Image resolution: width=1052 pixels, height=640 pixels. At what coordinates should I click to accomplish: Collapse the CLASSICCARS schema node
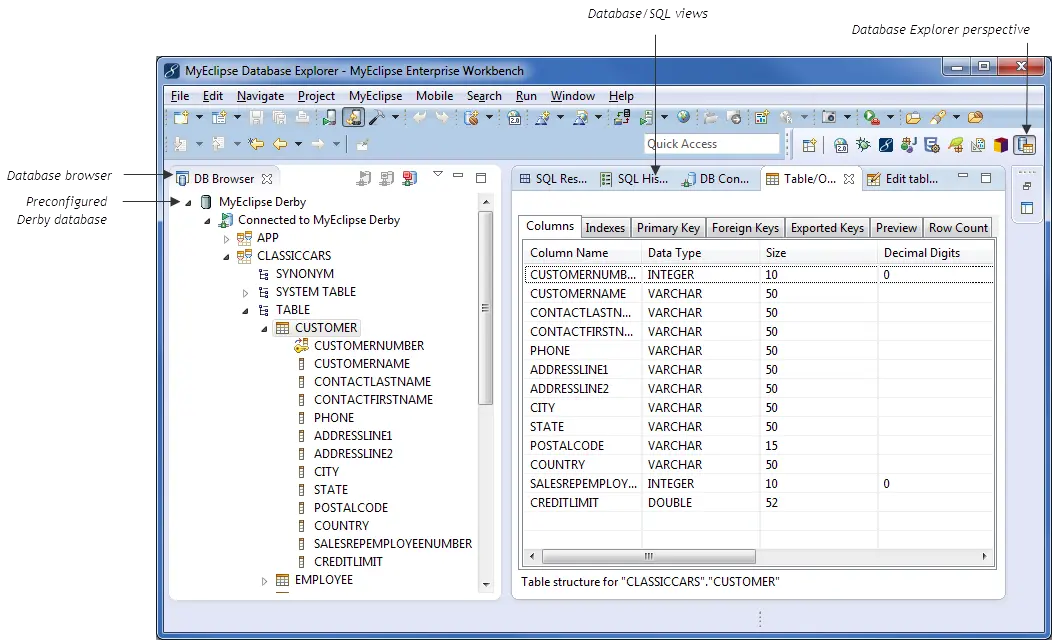click(x=226, y=256)
